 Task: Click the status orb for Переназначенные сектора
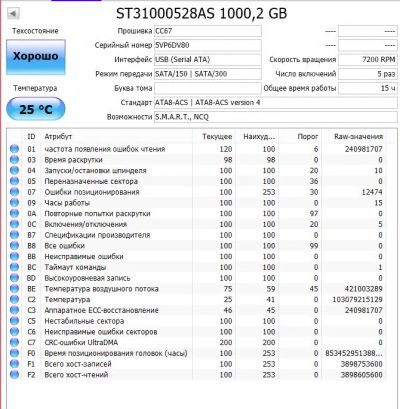coord(14,181)
